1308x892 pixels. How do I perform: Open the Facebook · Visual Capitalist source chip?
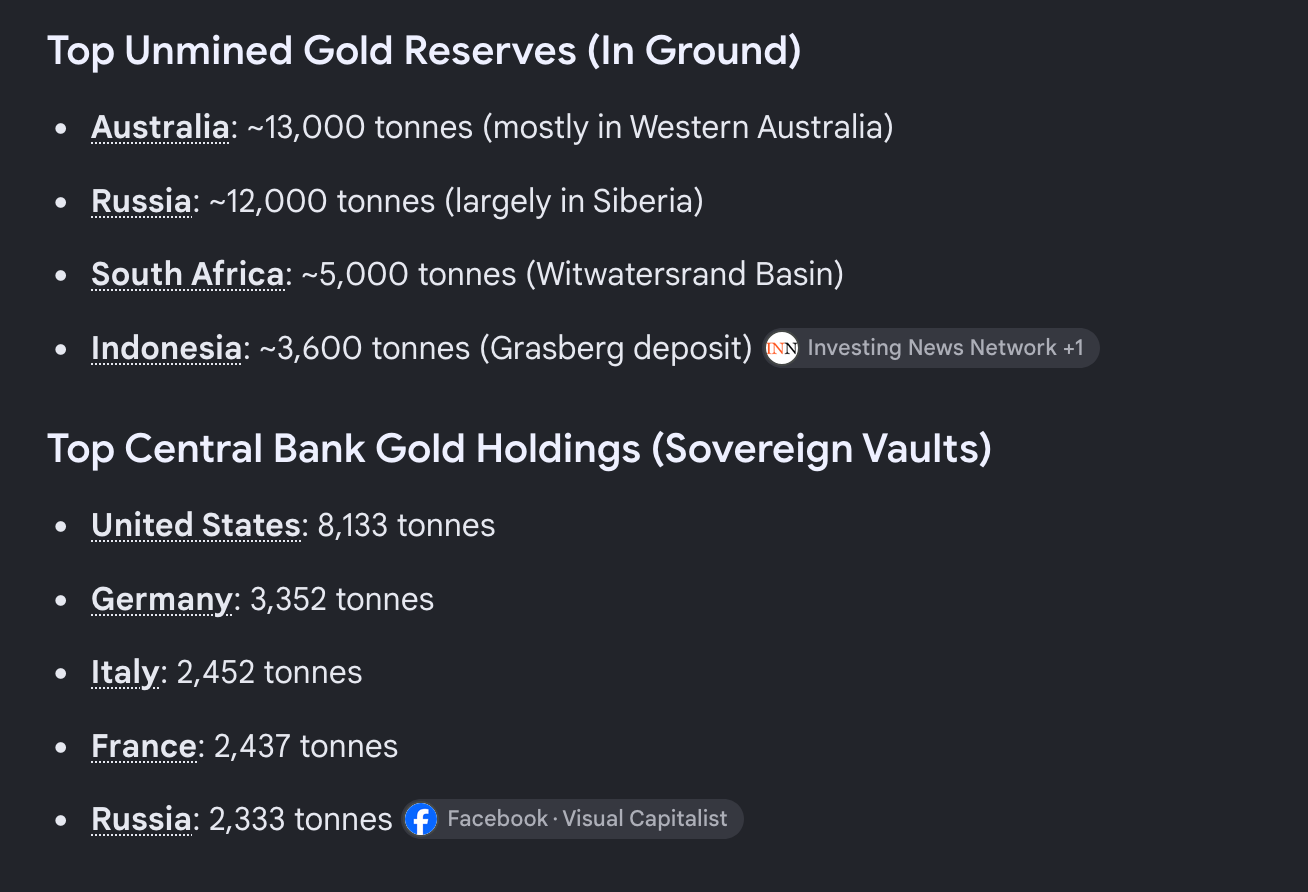tap(573, 819)
